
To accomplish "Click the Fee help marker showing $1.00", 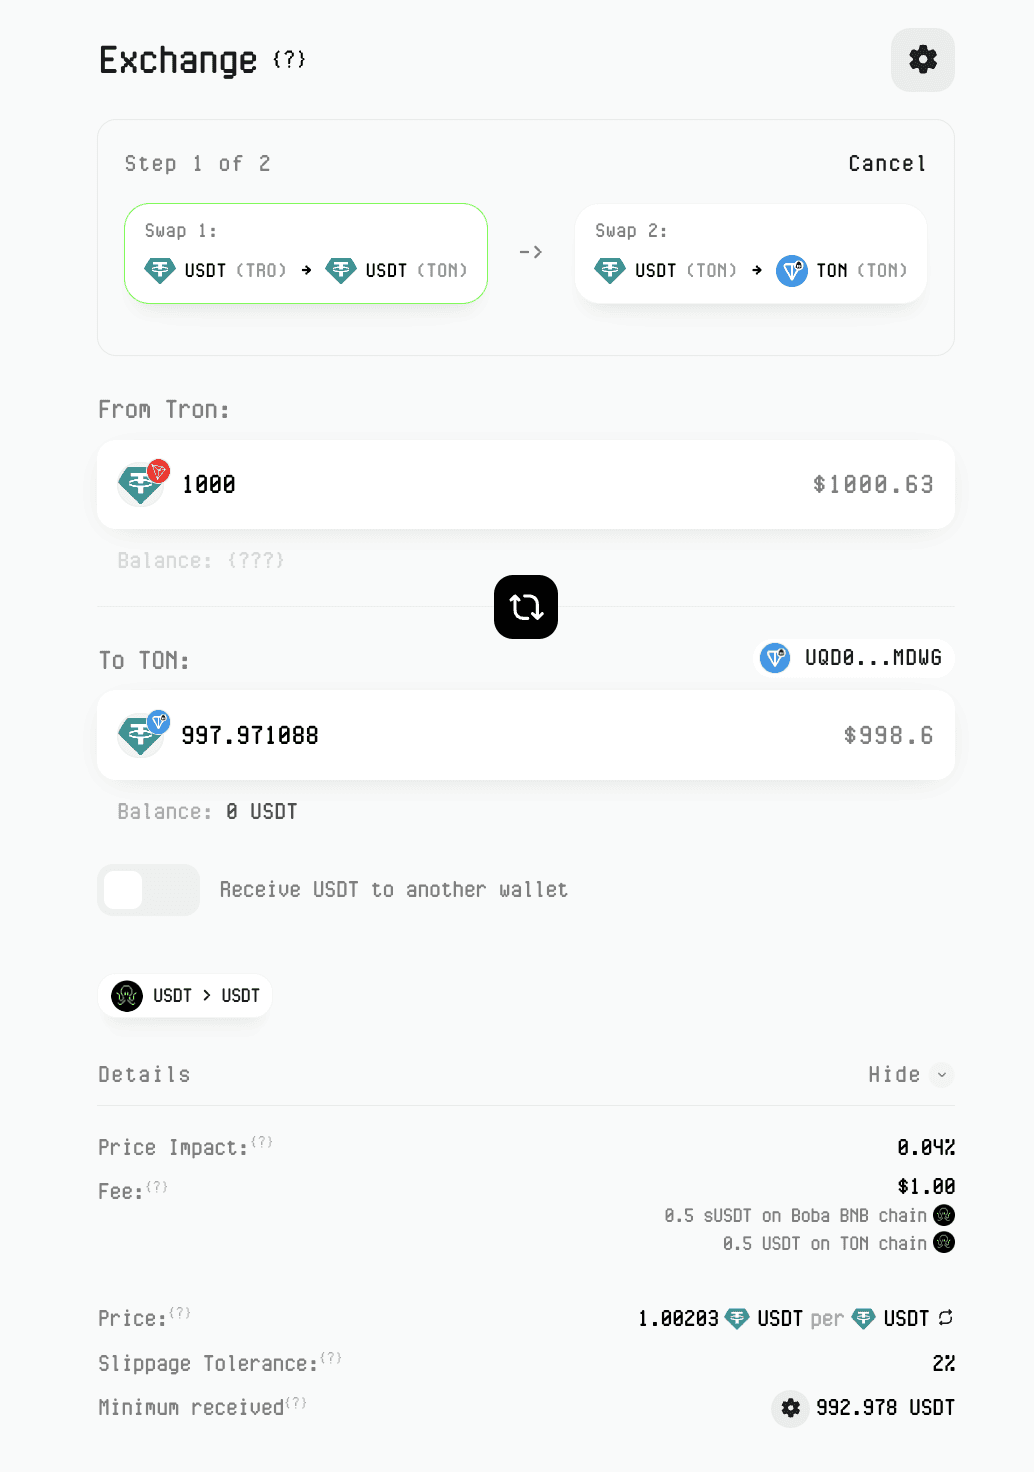I will pyautogui.click(x=157, y=1184).
